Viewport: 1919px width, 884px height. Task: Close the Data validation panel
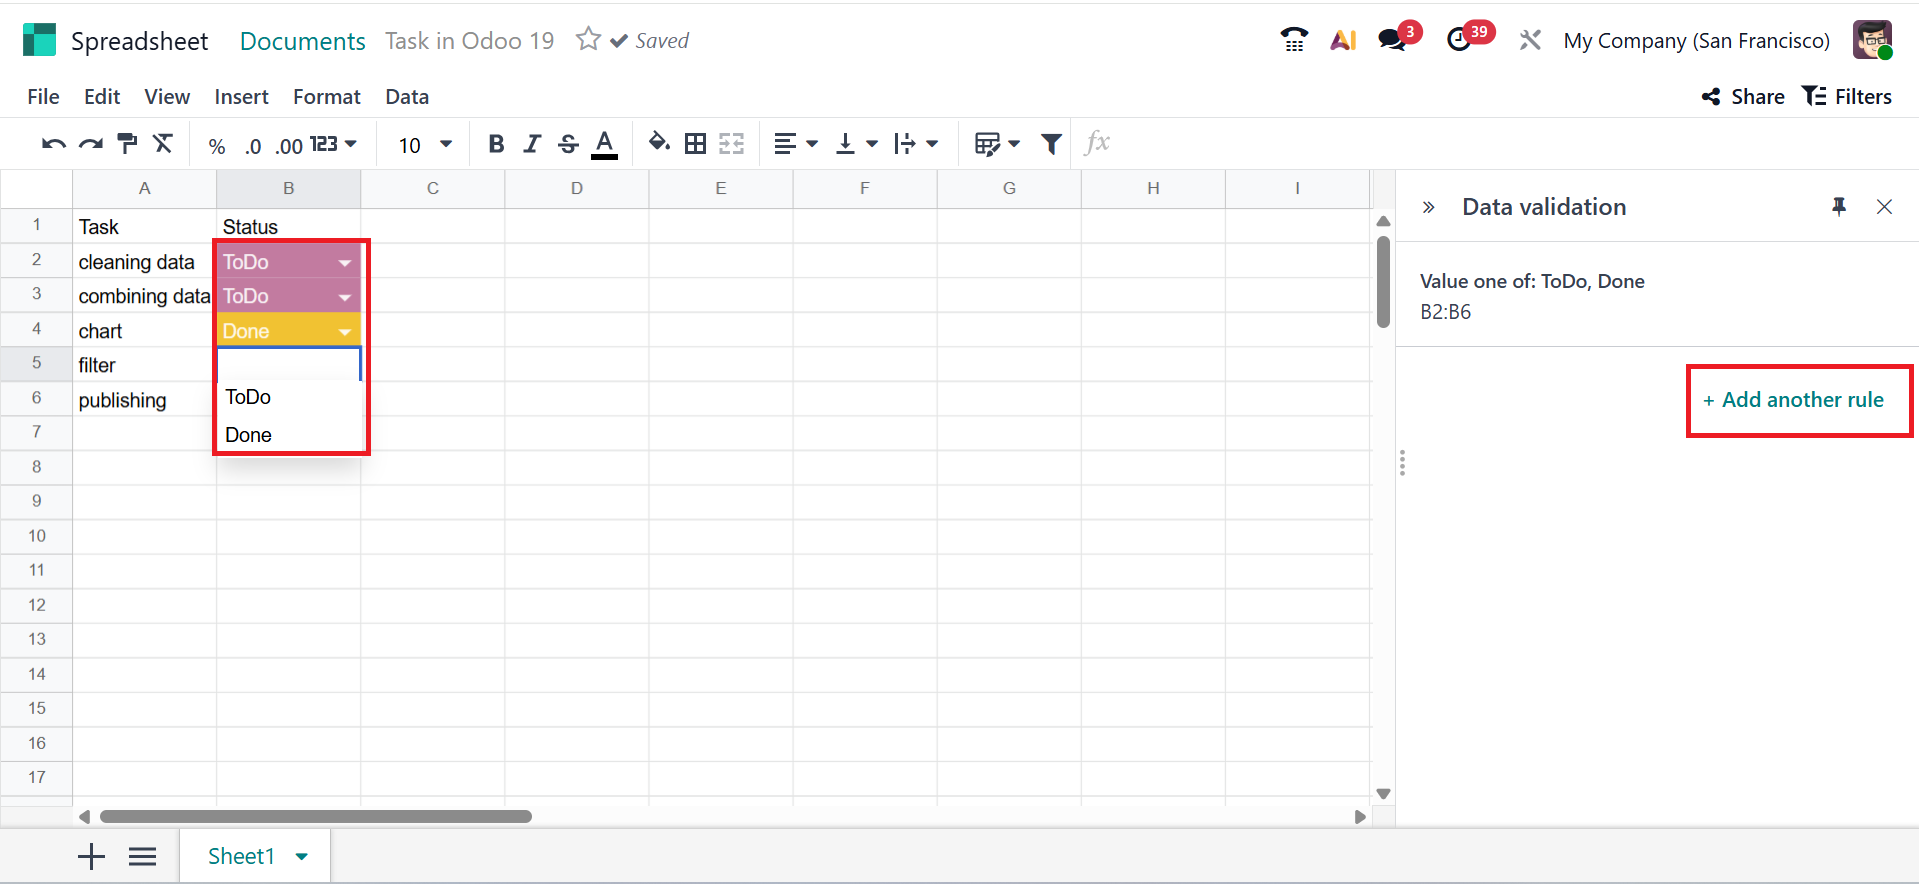pos(1885,206)
